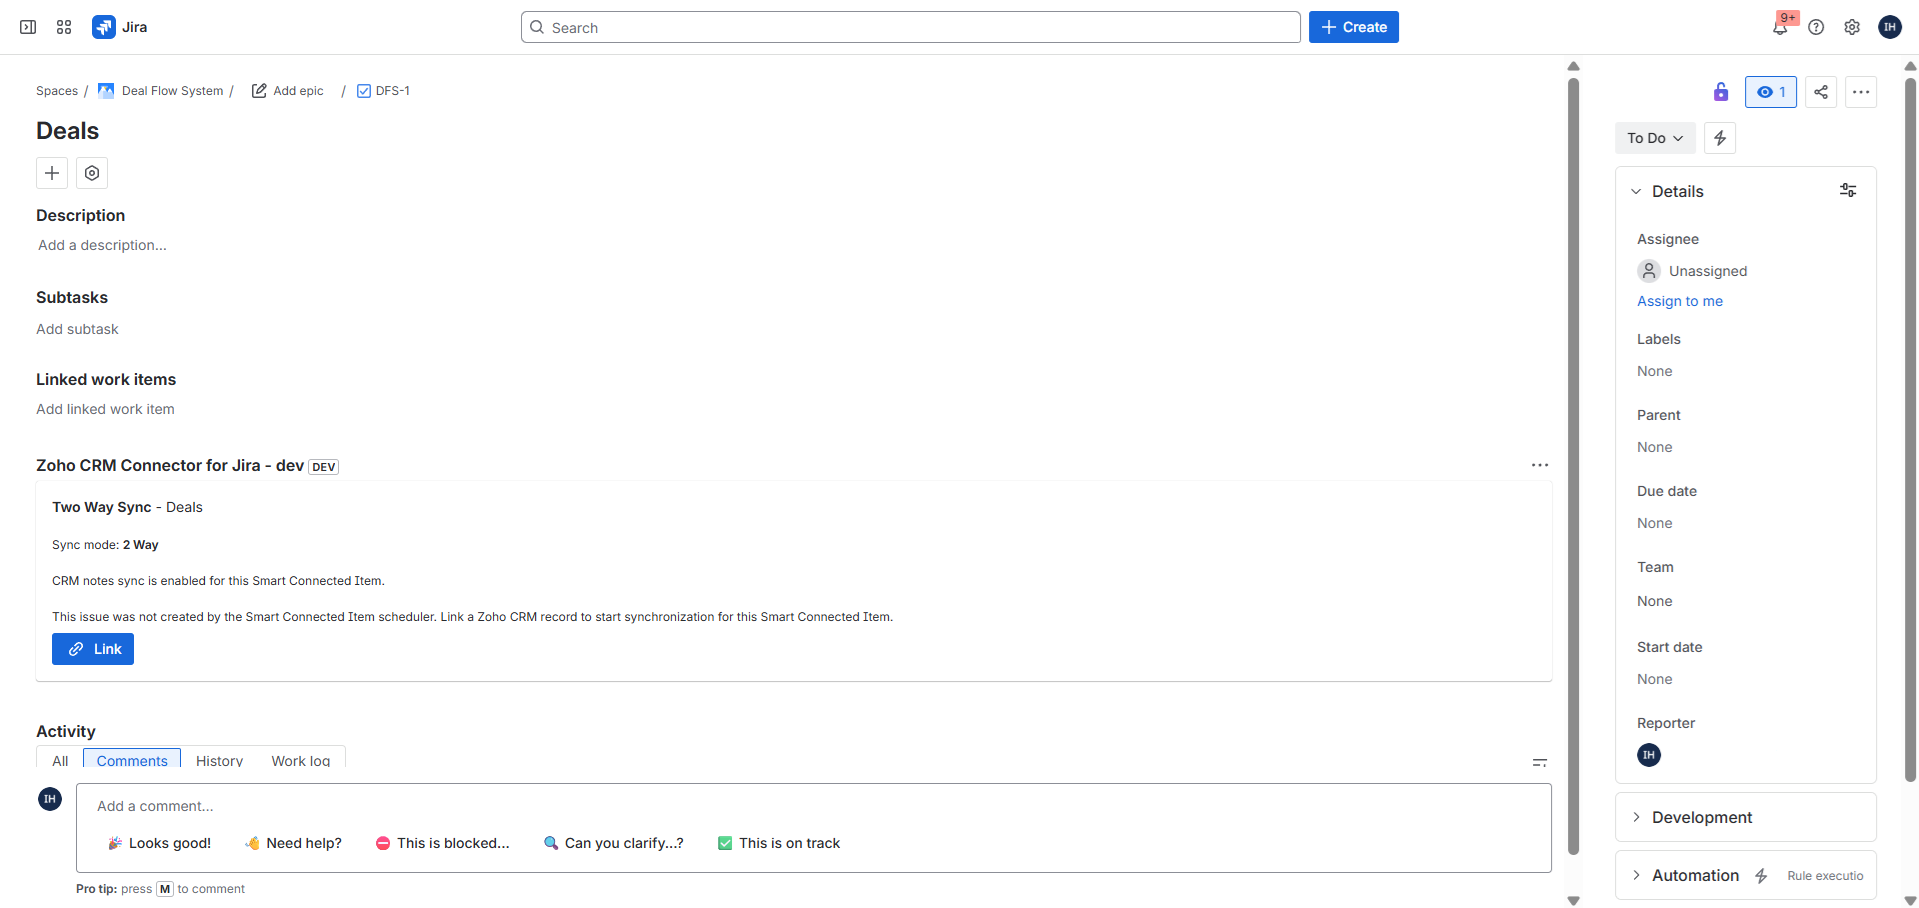The image size is (1919, 908).
Task: Click the plus icon under the Deals title
Action: click(51, 173)
